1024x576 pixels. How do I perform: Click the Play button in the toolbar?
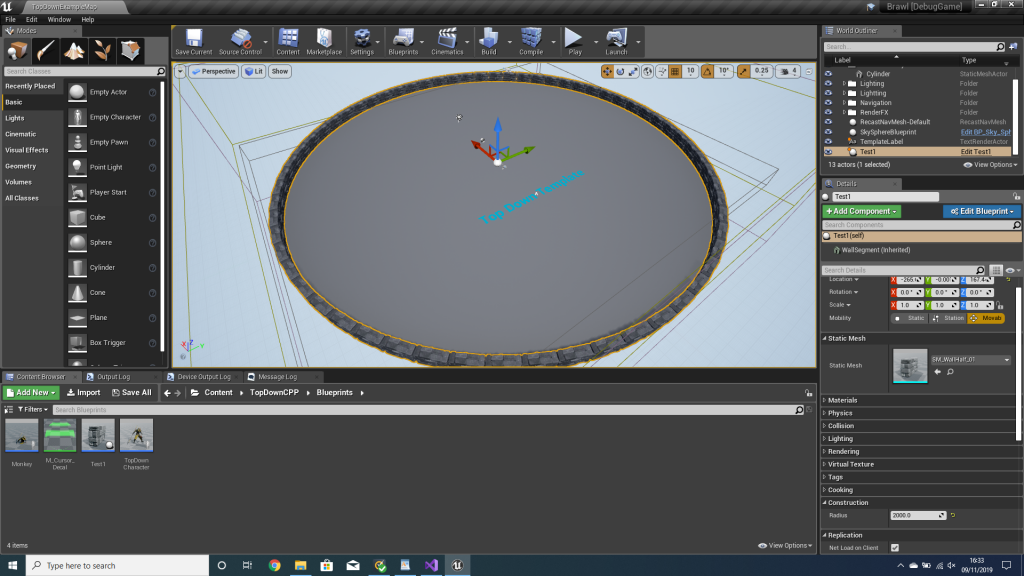click(x=574, y=41)
